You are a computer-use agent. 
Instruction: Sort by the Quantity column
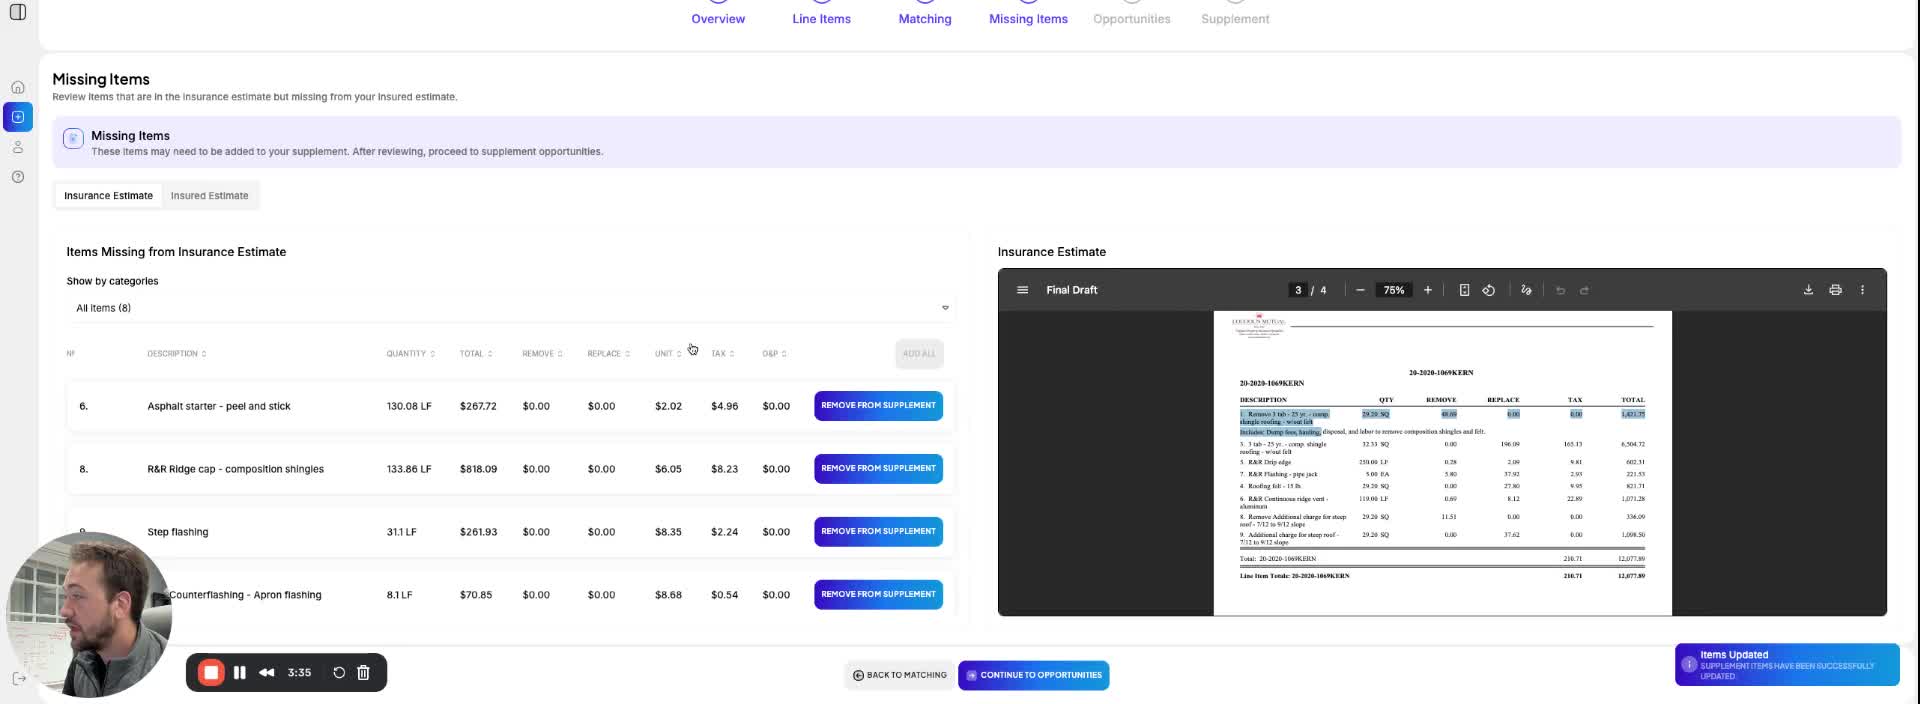(x=411, y=354)
